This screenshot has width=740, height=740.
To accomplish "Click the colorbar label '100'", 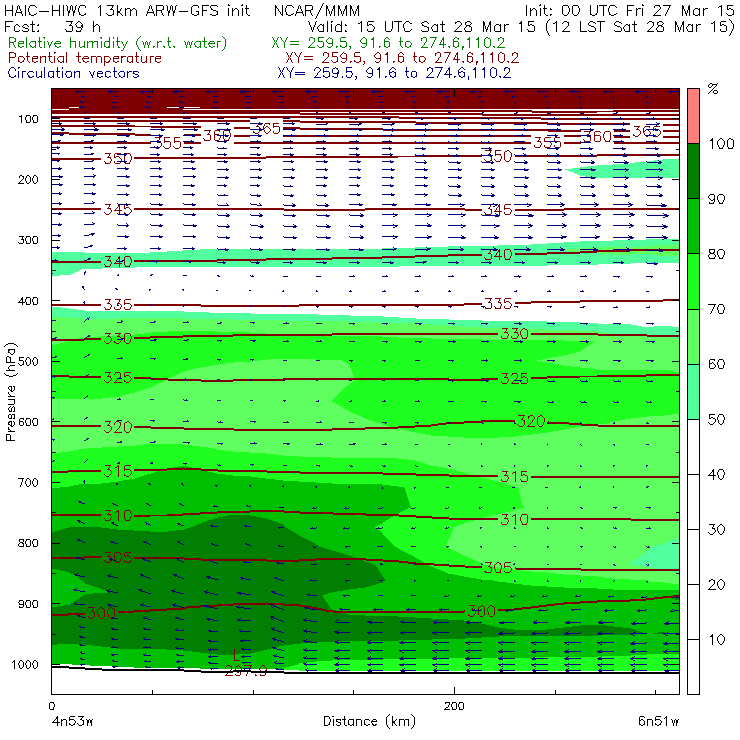I will pyautogui.click(x=722, y=143).
